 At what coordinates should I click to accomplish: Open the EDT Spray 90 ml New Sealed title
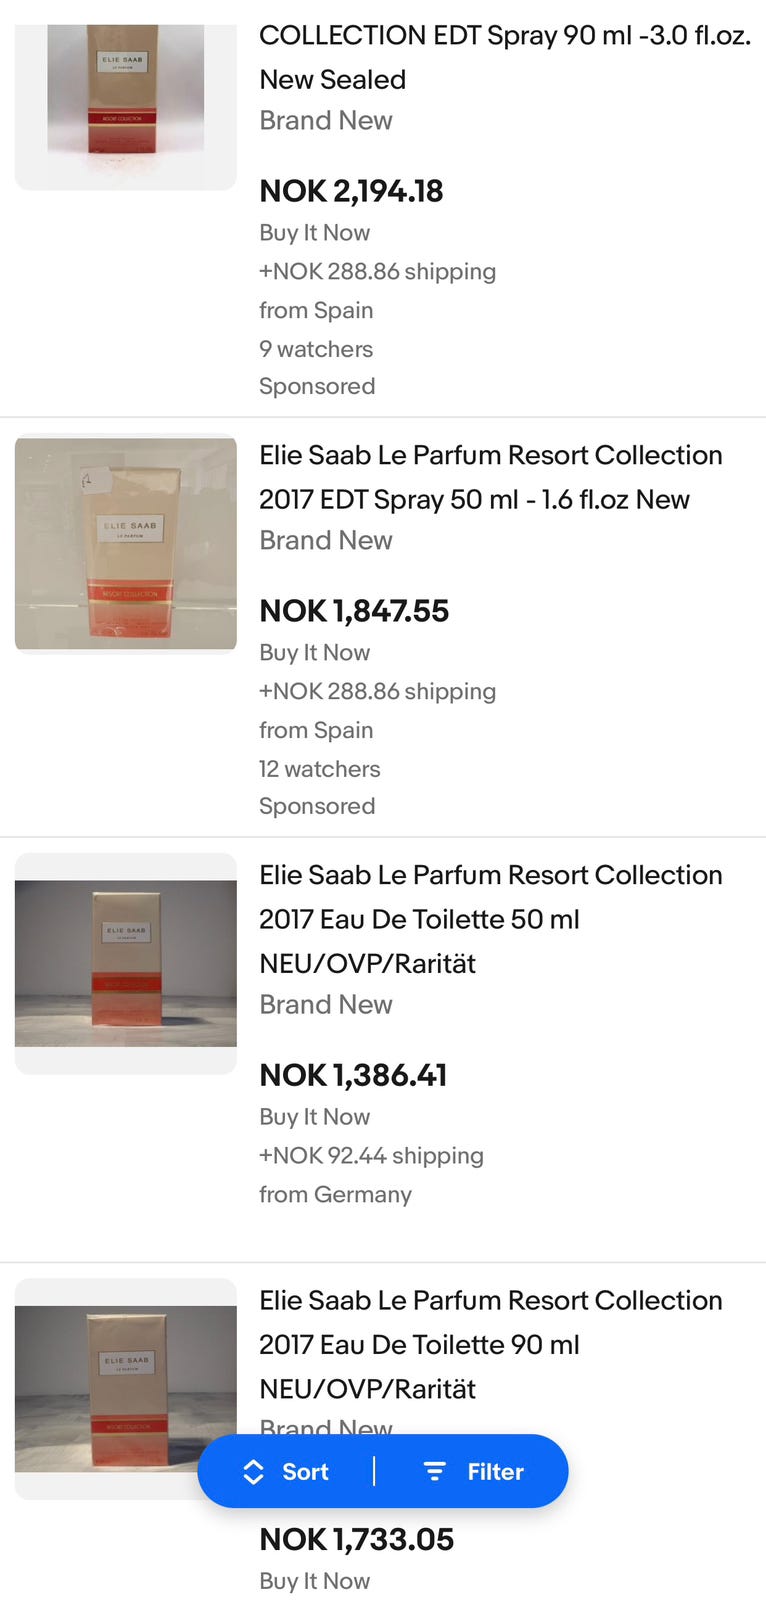click(504, 57)
